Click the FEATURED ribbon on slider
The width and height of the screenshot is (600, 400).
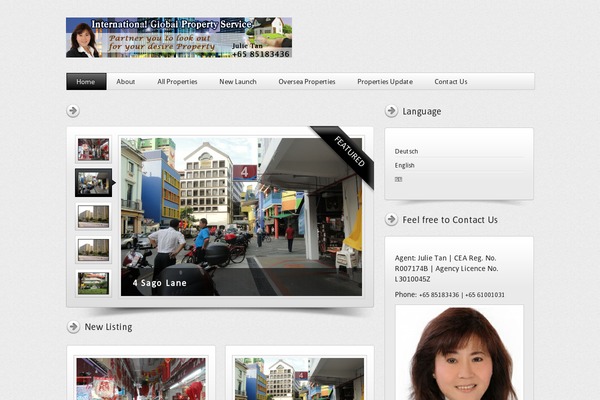[x=347, y=152]
